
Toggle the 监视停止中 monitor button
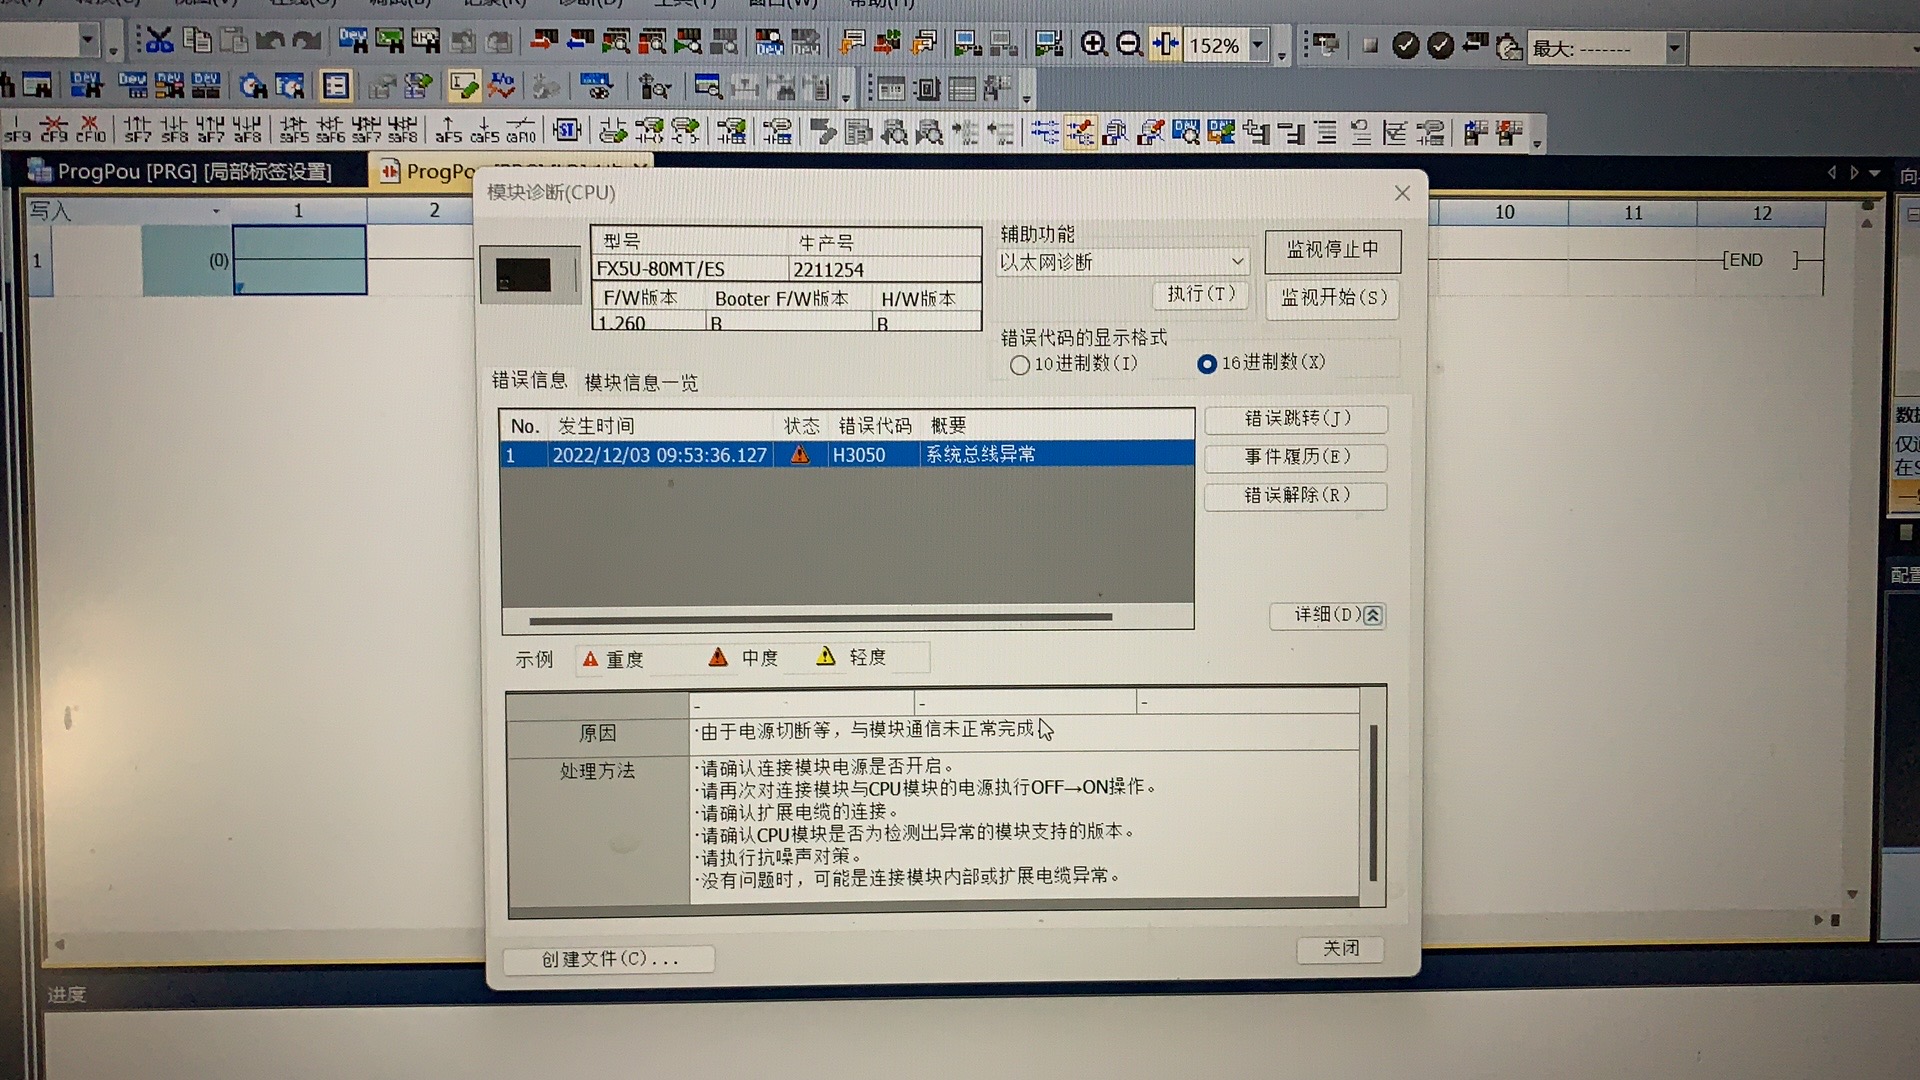[x=1332, y=250]
